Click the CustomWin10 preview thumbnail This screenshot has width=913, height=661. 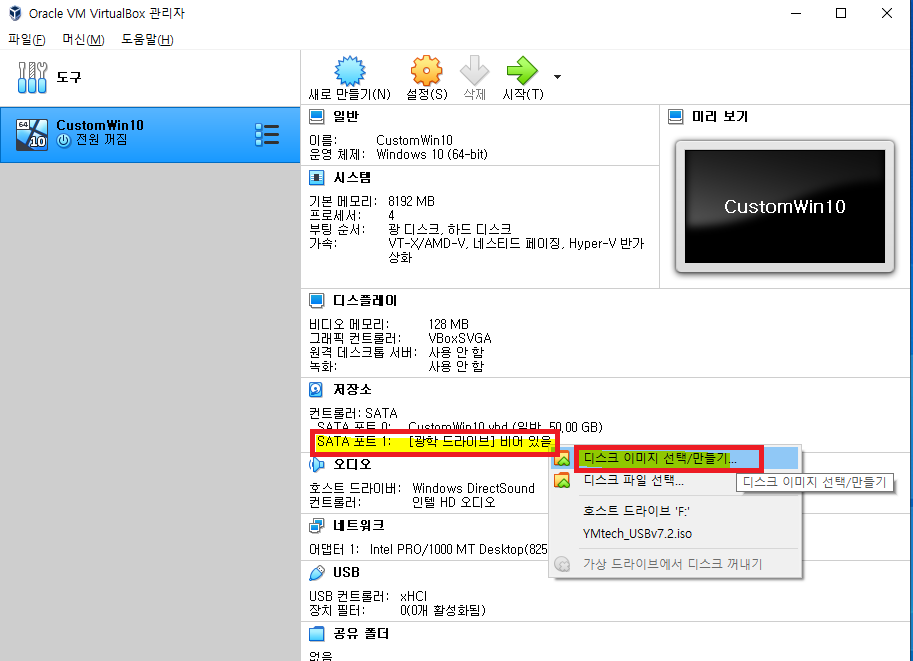coord(784,206)
